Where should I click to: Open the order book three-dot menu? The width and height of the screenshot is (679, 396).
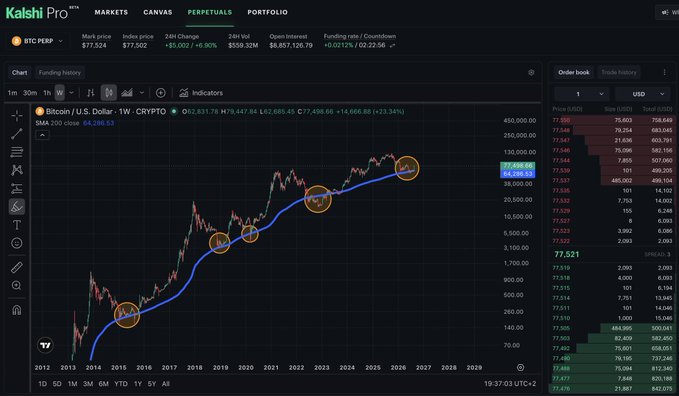(665, 72)
